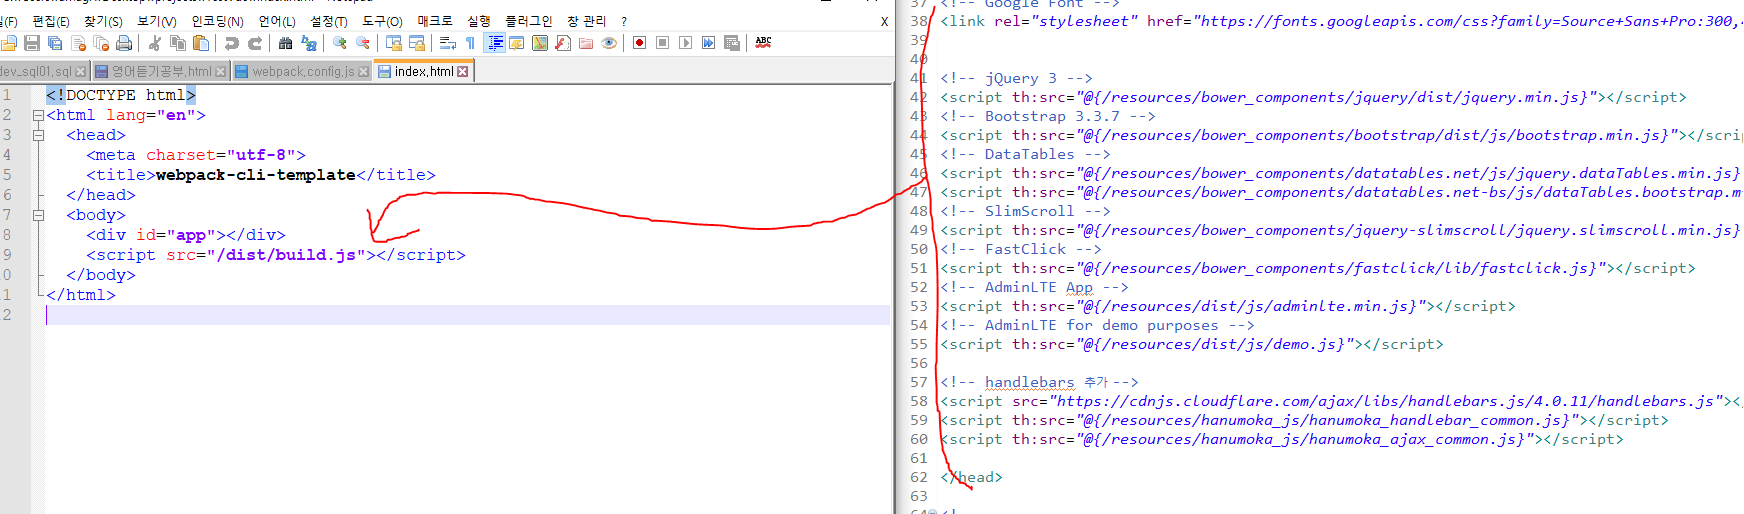This screenshot has width=1744, height=514.
Task: Open the 도구(O) menu
Action: pyautogui.click(x=382, y=21)
